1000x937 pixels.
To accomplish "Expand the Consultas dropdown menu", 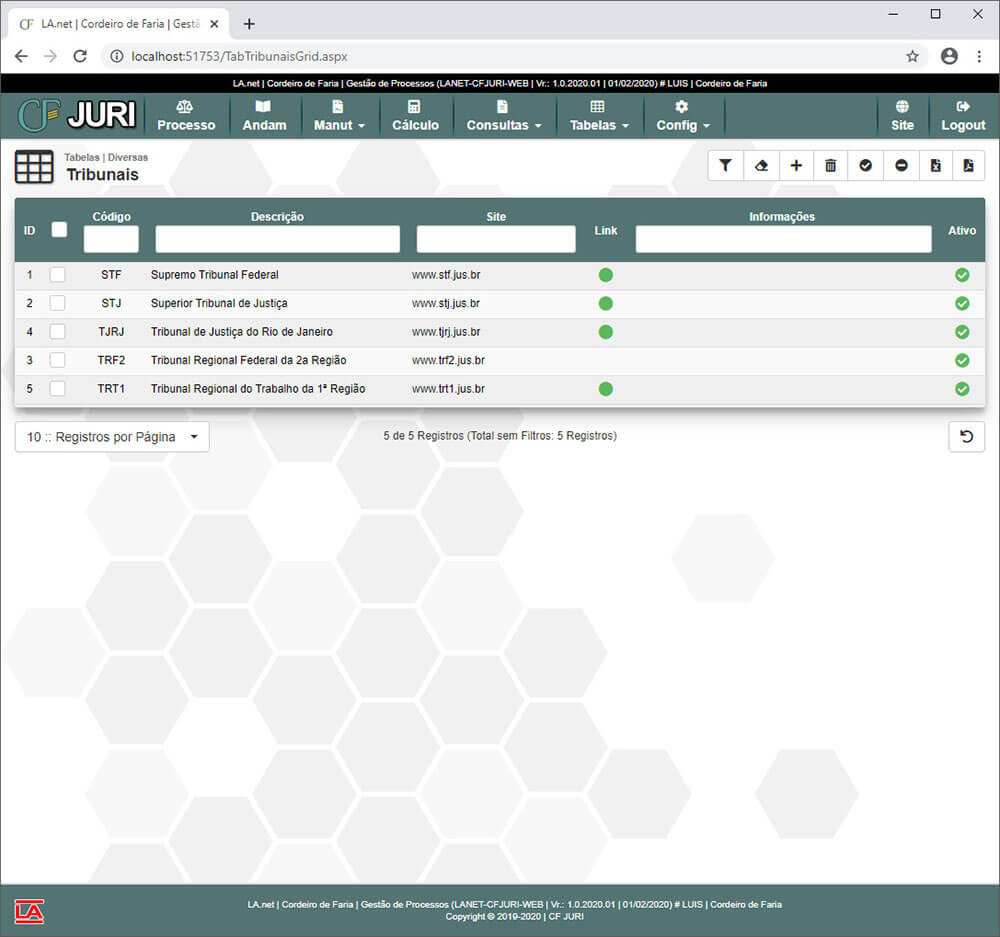I will click(x=503, y=116).
